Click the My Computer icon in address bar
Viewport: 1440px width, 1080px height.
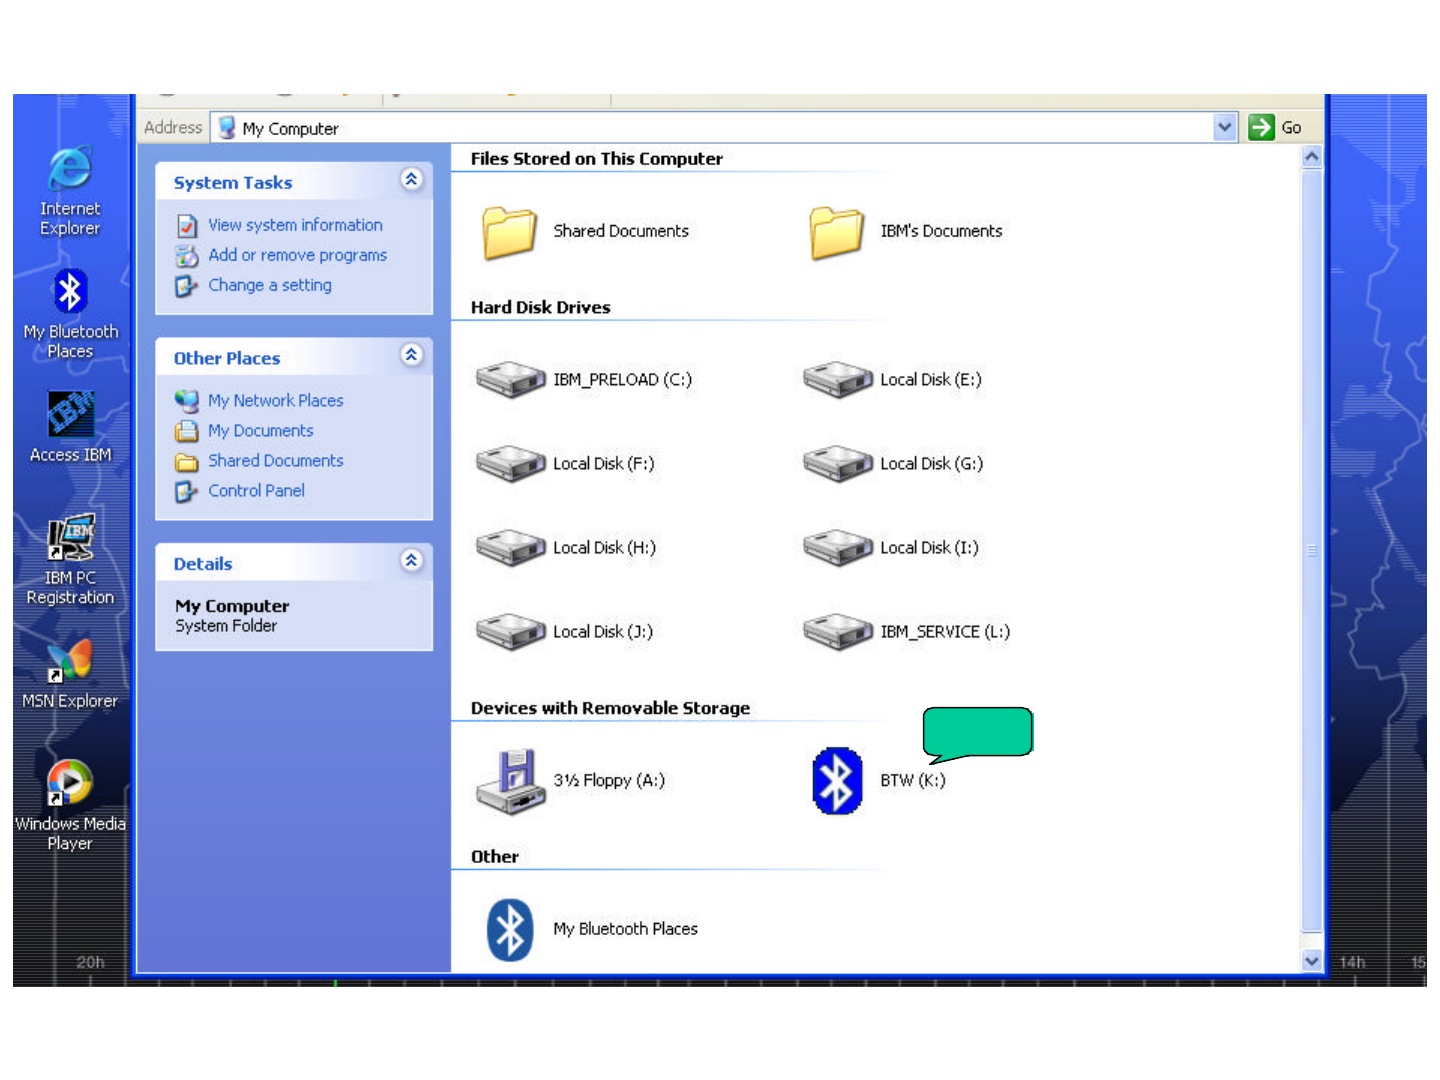[227, 128]
